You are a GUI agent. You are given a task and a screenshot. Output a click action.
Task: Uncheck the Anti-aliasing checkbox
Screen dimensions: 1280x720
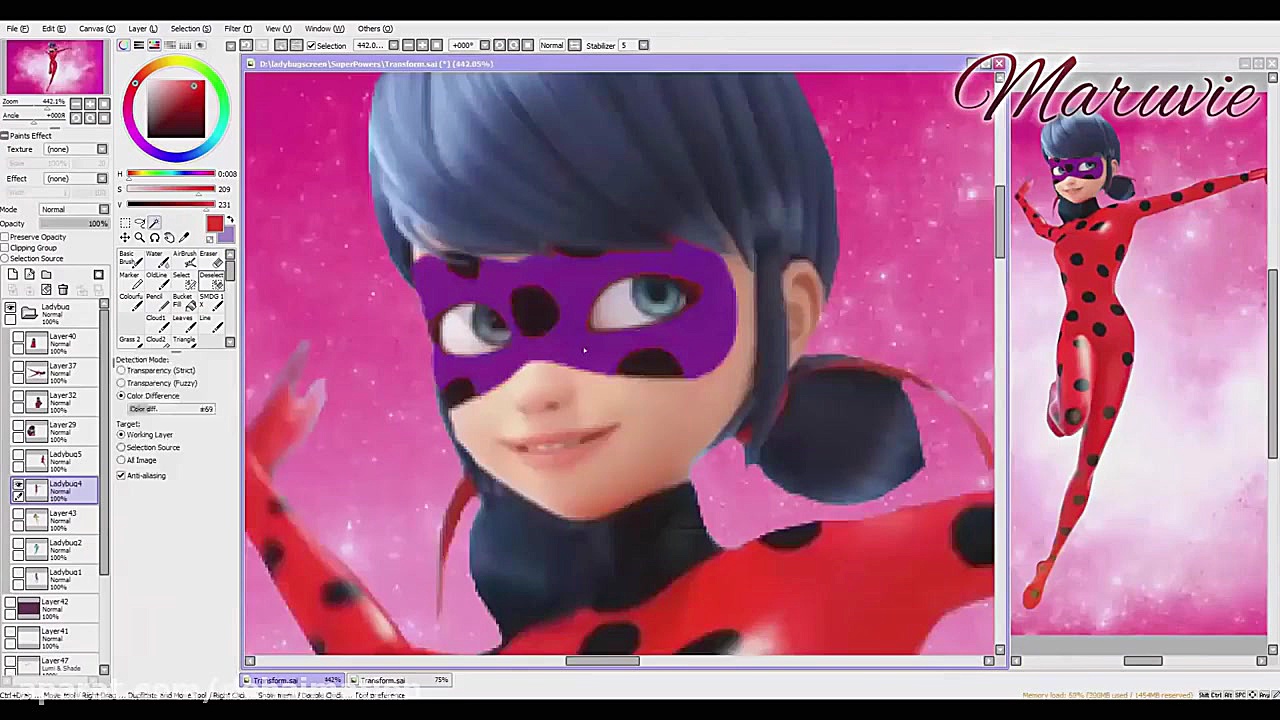pos(121,476)
